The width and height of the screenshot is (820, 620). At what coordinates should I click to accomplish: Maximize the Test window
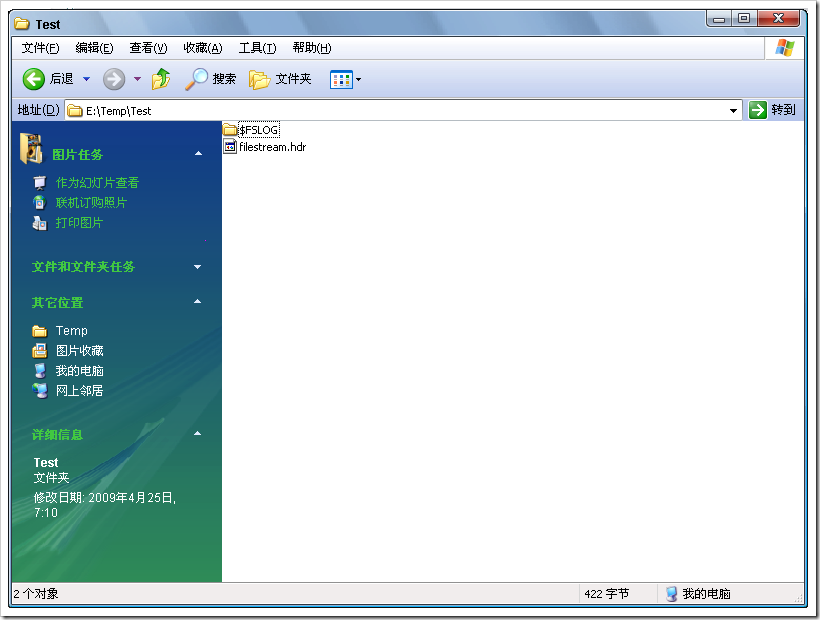(744, 19)
